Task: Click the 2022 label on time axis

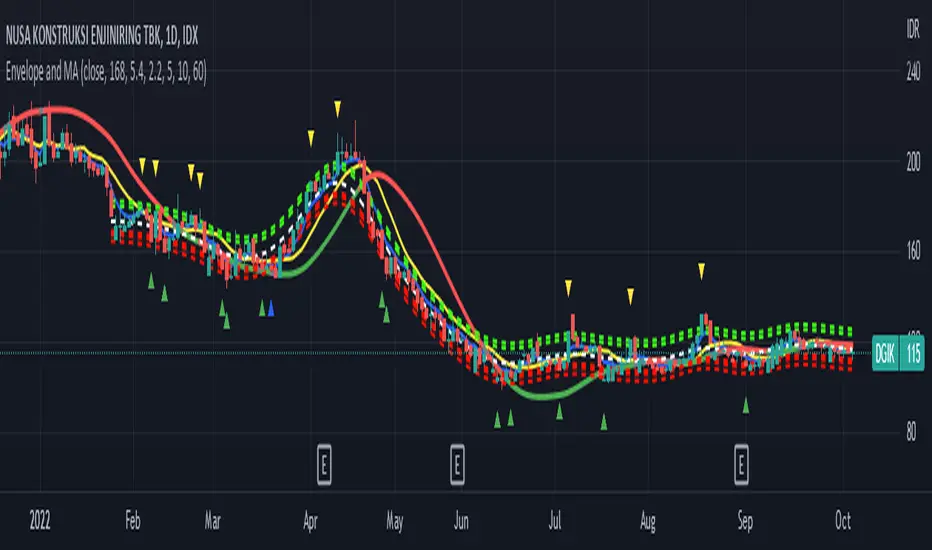Action: coord(40,521)
